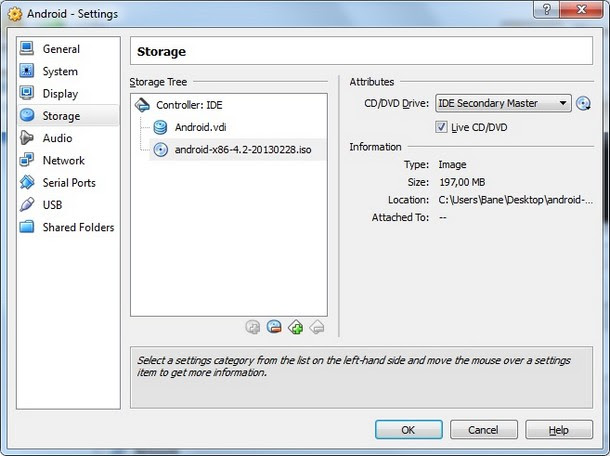Click the Shared Folders folder icon
610x456 pixels.
point(27,226)
